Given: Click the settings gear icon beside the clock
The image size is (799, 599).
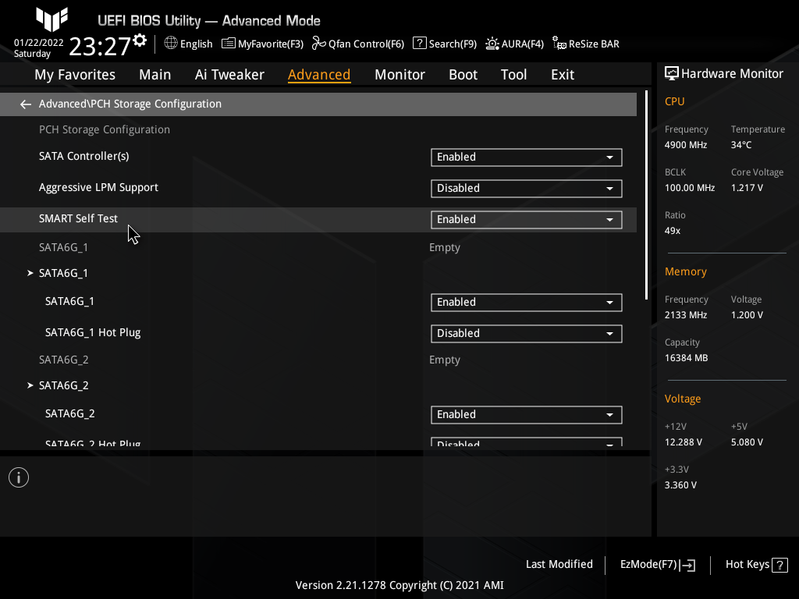Looking at the screenshot, I should coord(140,41).
